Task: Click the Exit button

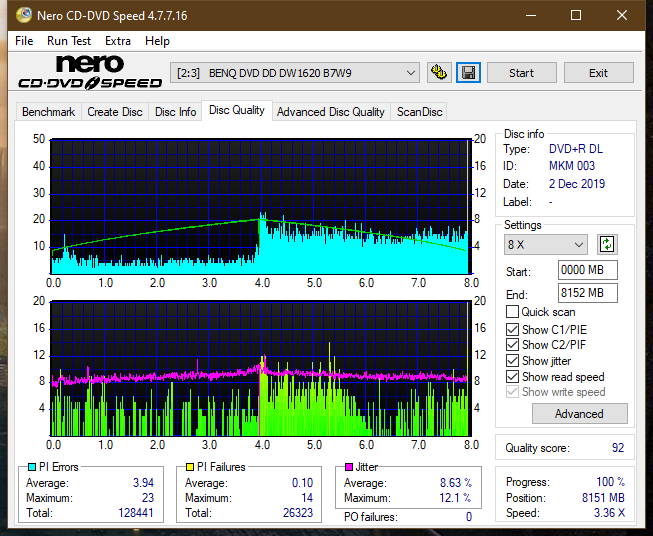Action: click(598, 73)
